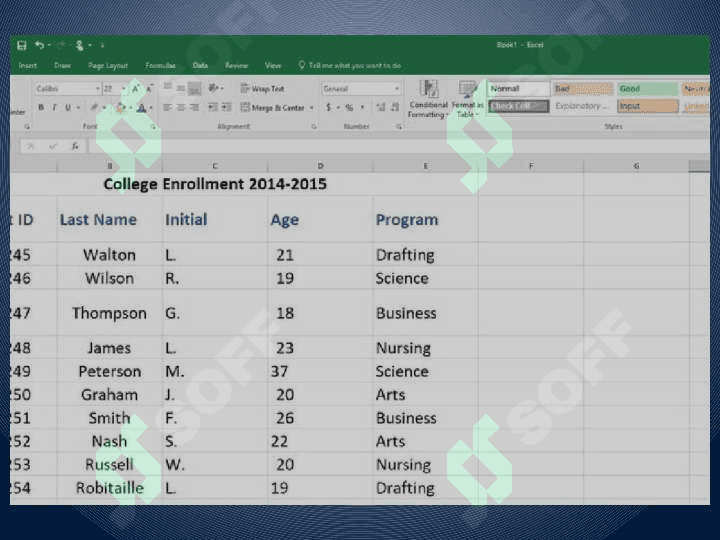Viewport: 720px width, 540px height.
Task: Click the Accounting dollar sign icon
Action: coord(328,107)
